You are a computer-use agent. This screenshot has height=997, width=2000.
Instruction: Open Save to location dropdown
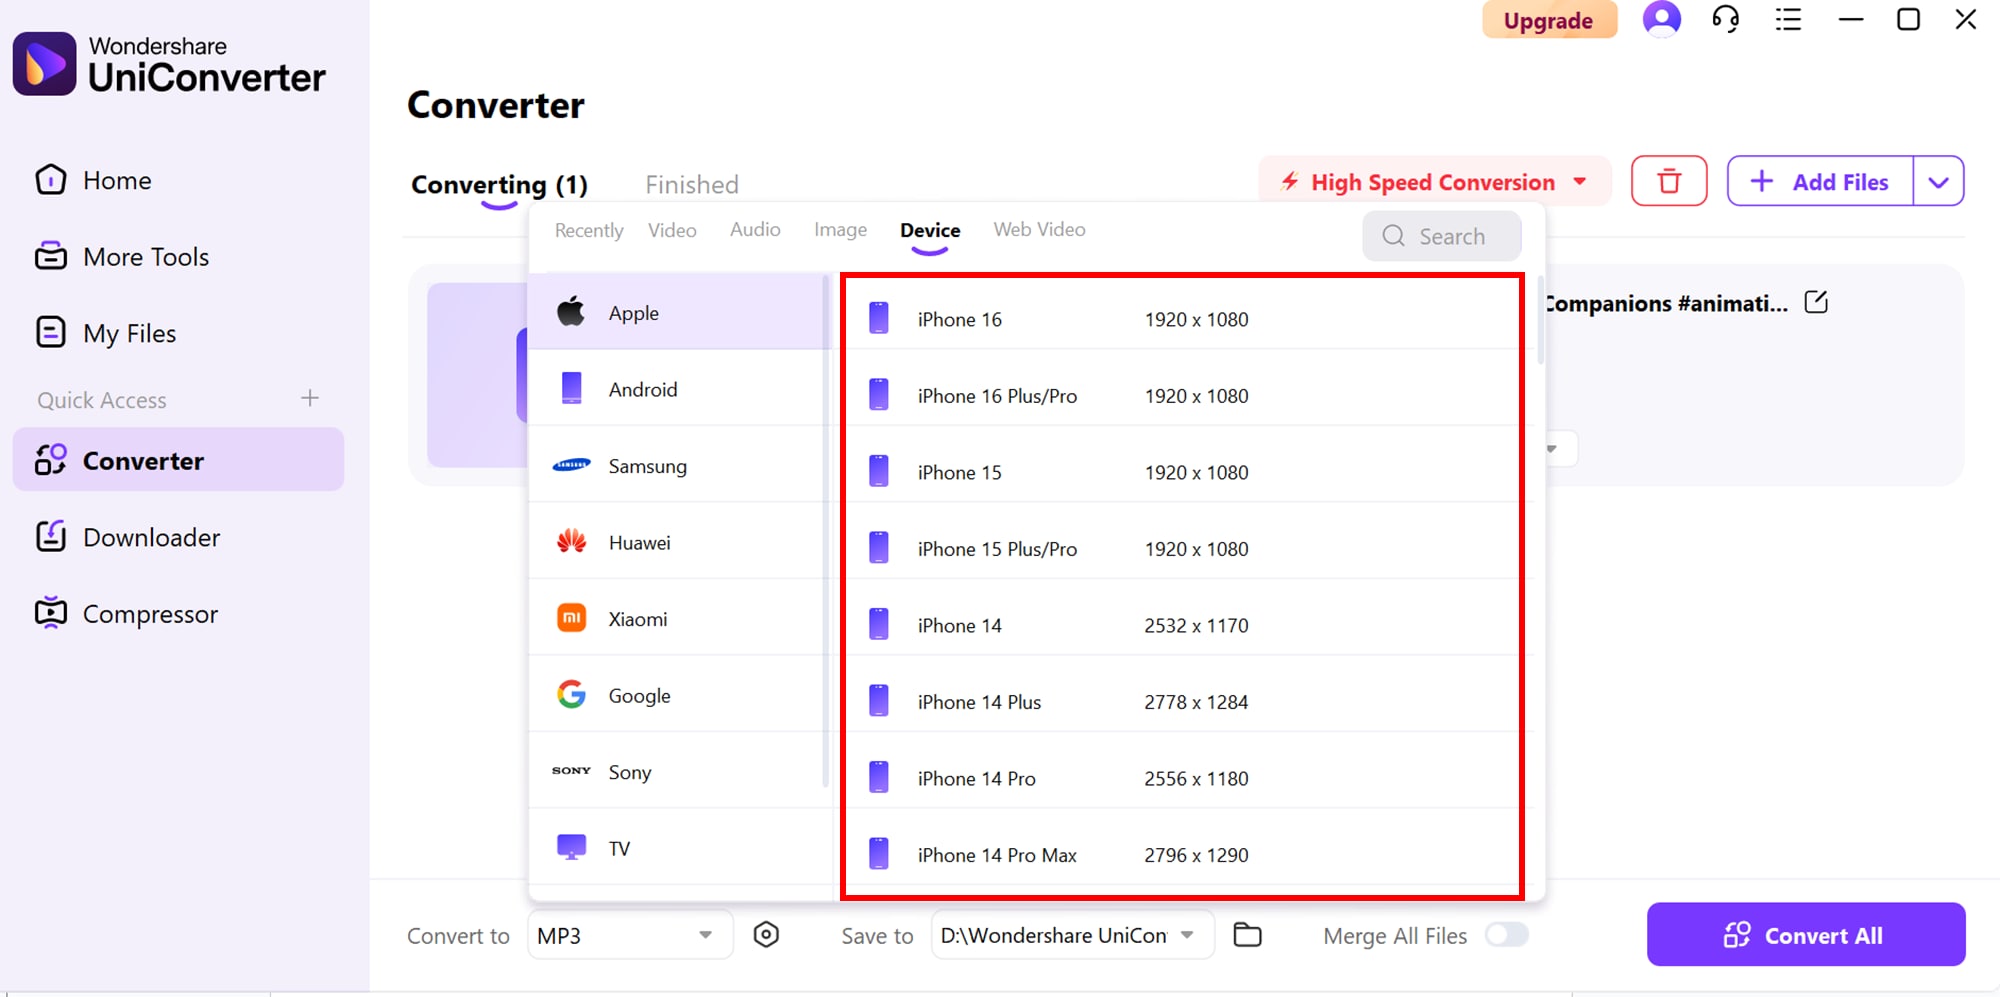(1072, 935)
